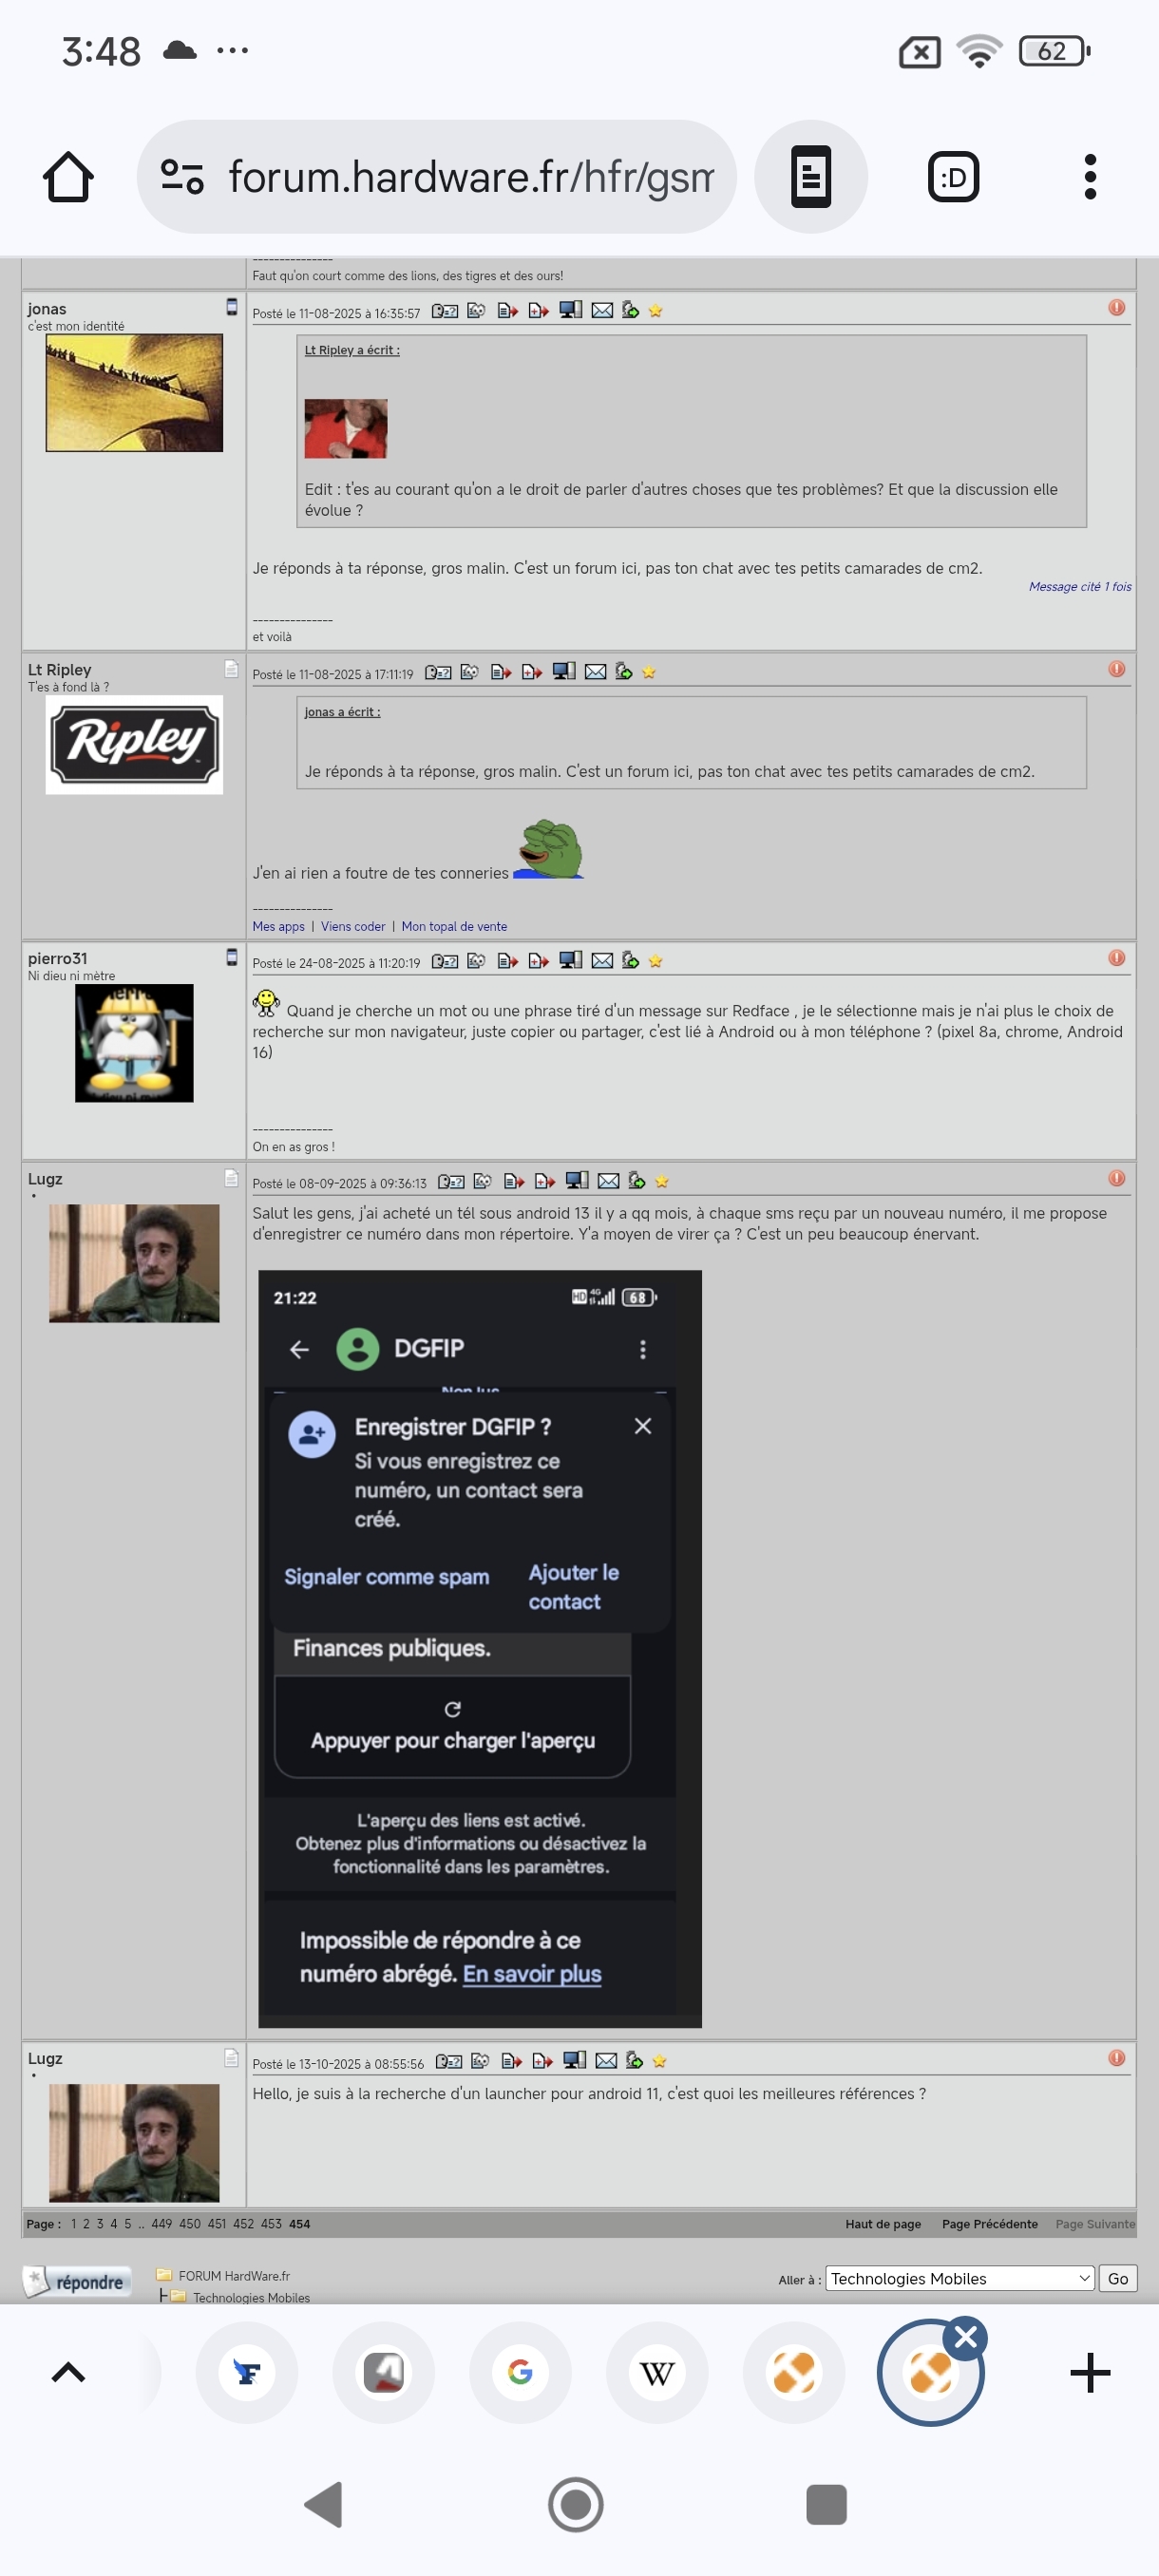Open 'FORUM HardWare.fr' breadcrumb link

(234, 2276)
